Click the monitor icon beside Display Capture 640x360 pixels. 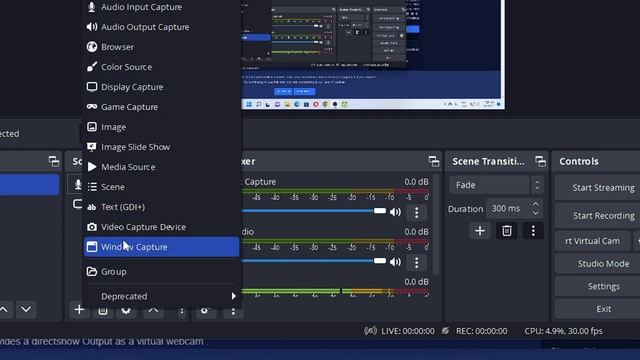(92, 87)
